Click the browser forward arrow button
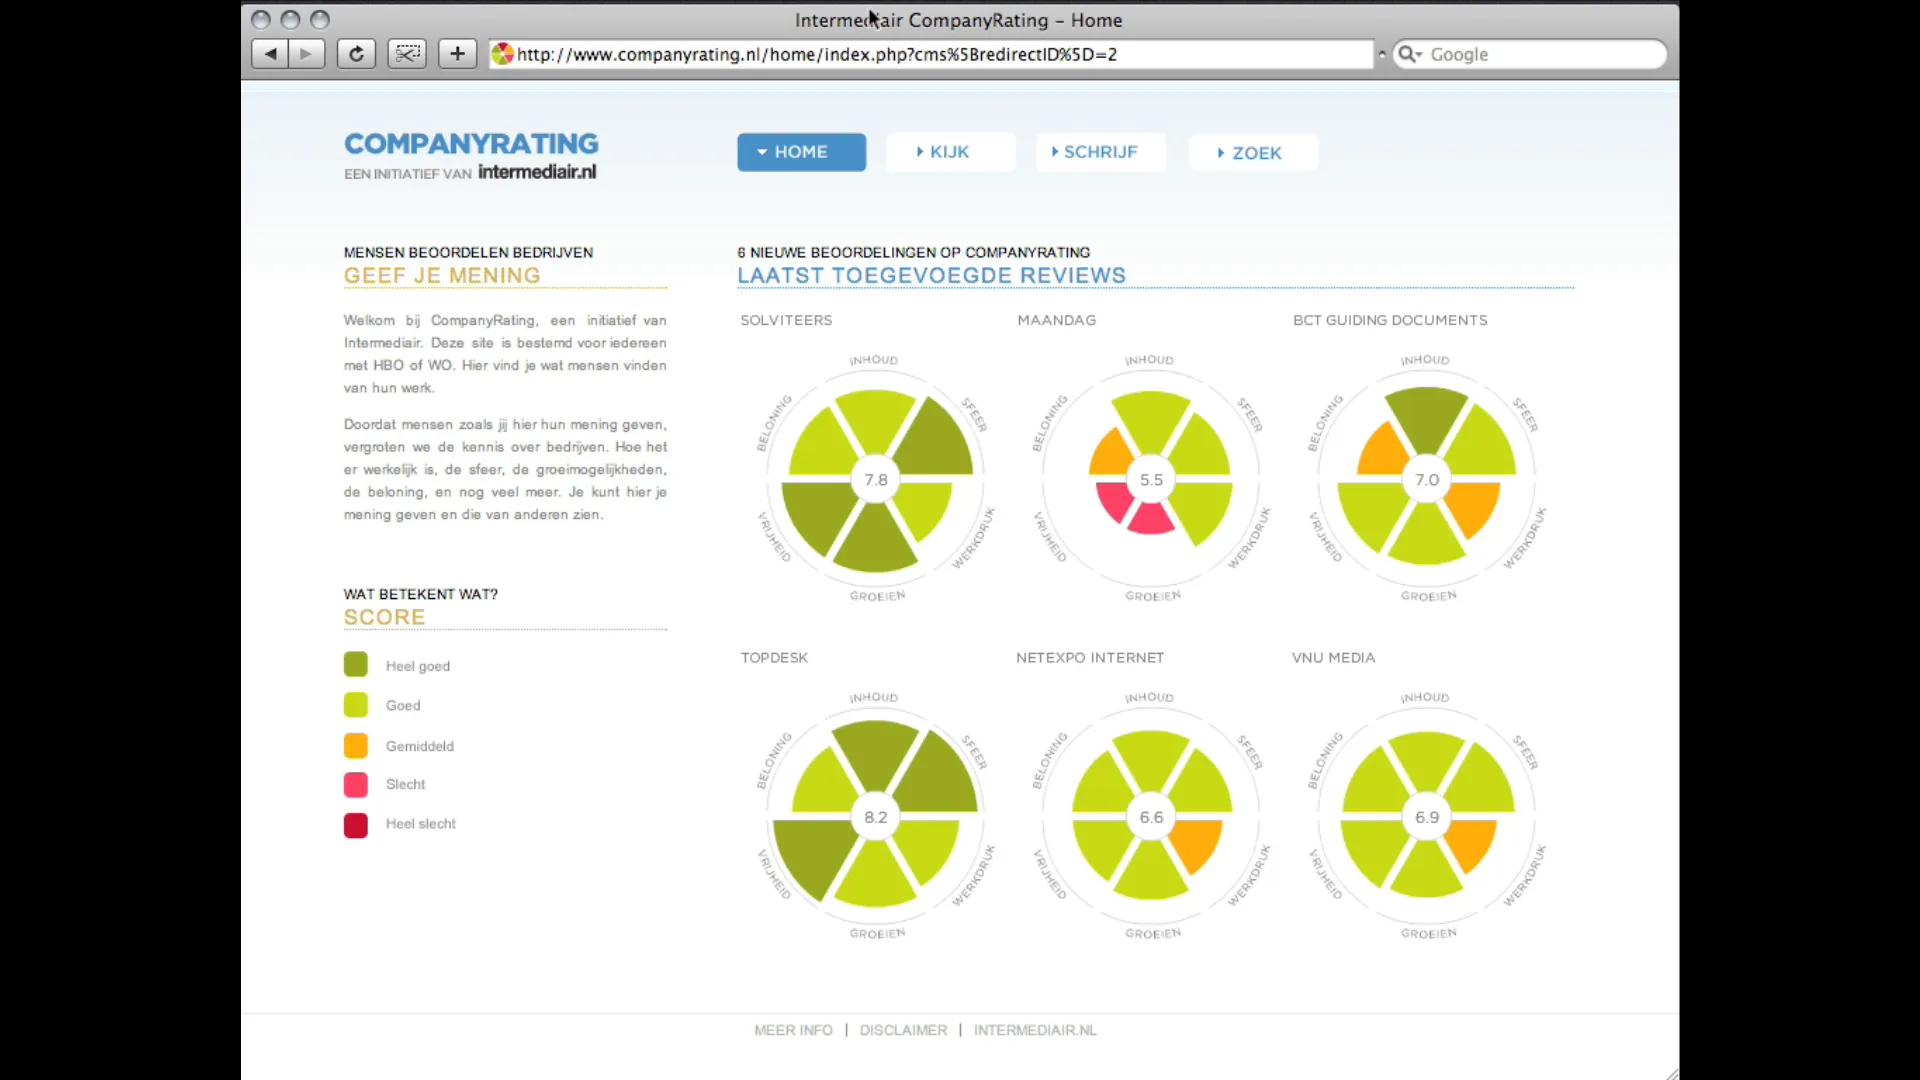Screen dimensions: 1920x1080 click(x=306, y=54)
